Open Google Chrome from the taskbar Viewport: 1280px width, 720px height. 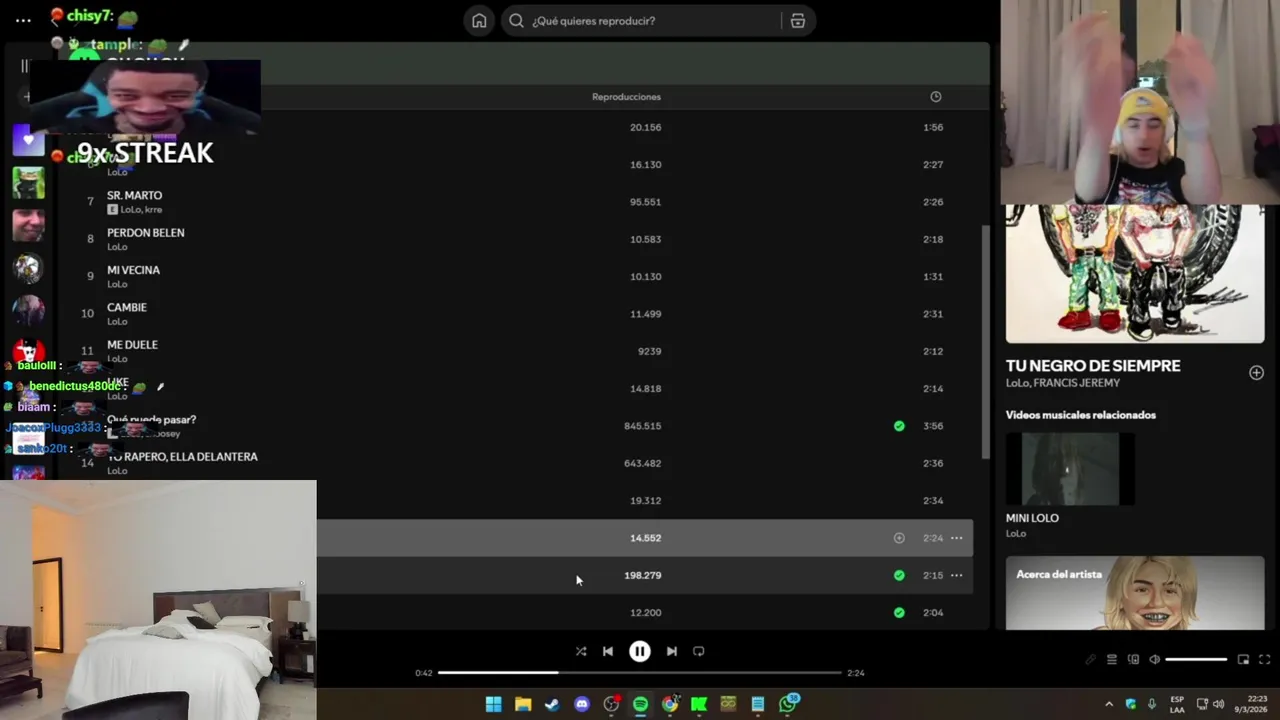[670, 704]
